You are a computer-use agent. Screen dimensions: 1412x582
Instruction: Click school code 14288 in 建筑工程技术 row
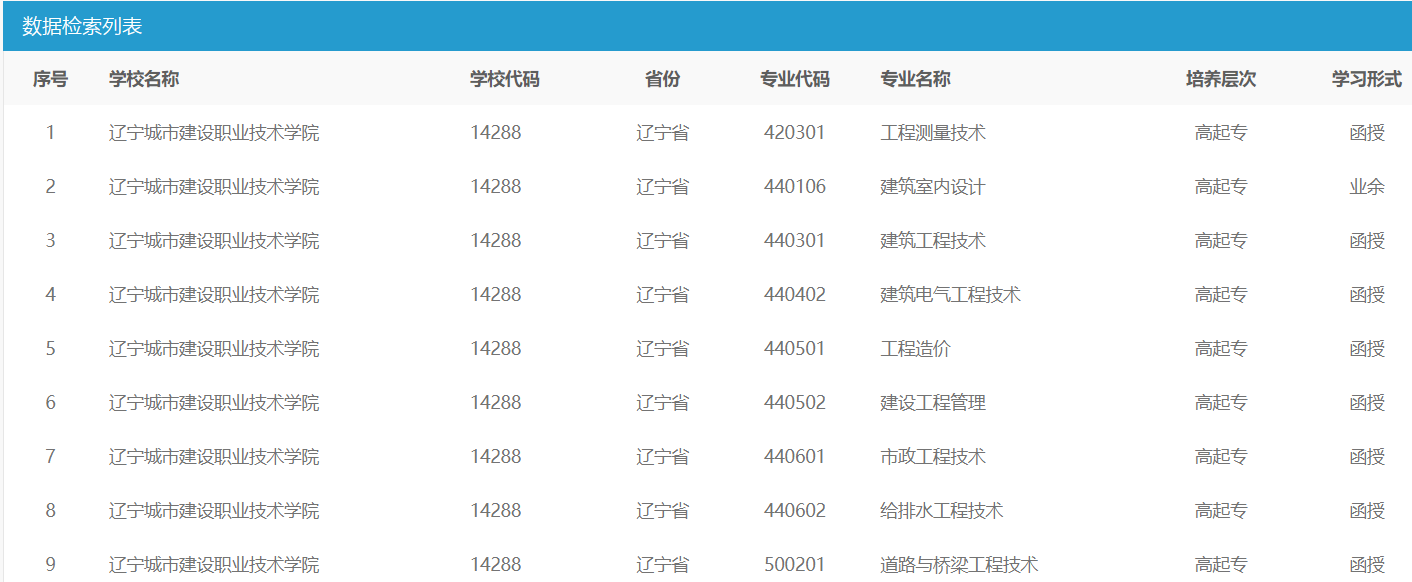[x=496, y=240]
